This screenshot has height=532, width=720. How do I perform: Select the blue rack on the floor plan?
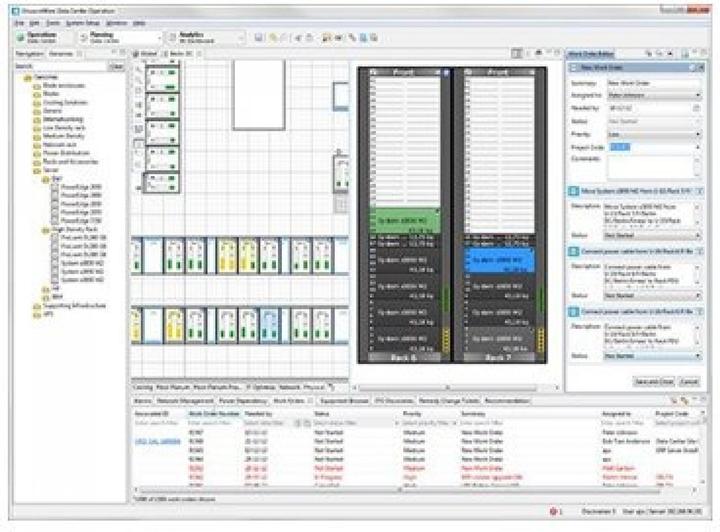coord(269,325)
